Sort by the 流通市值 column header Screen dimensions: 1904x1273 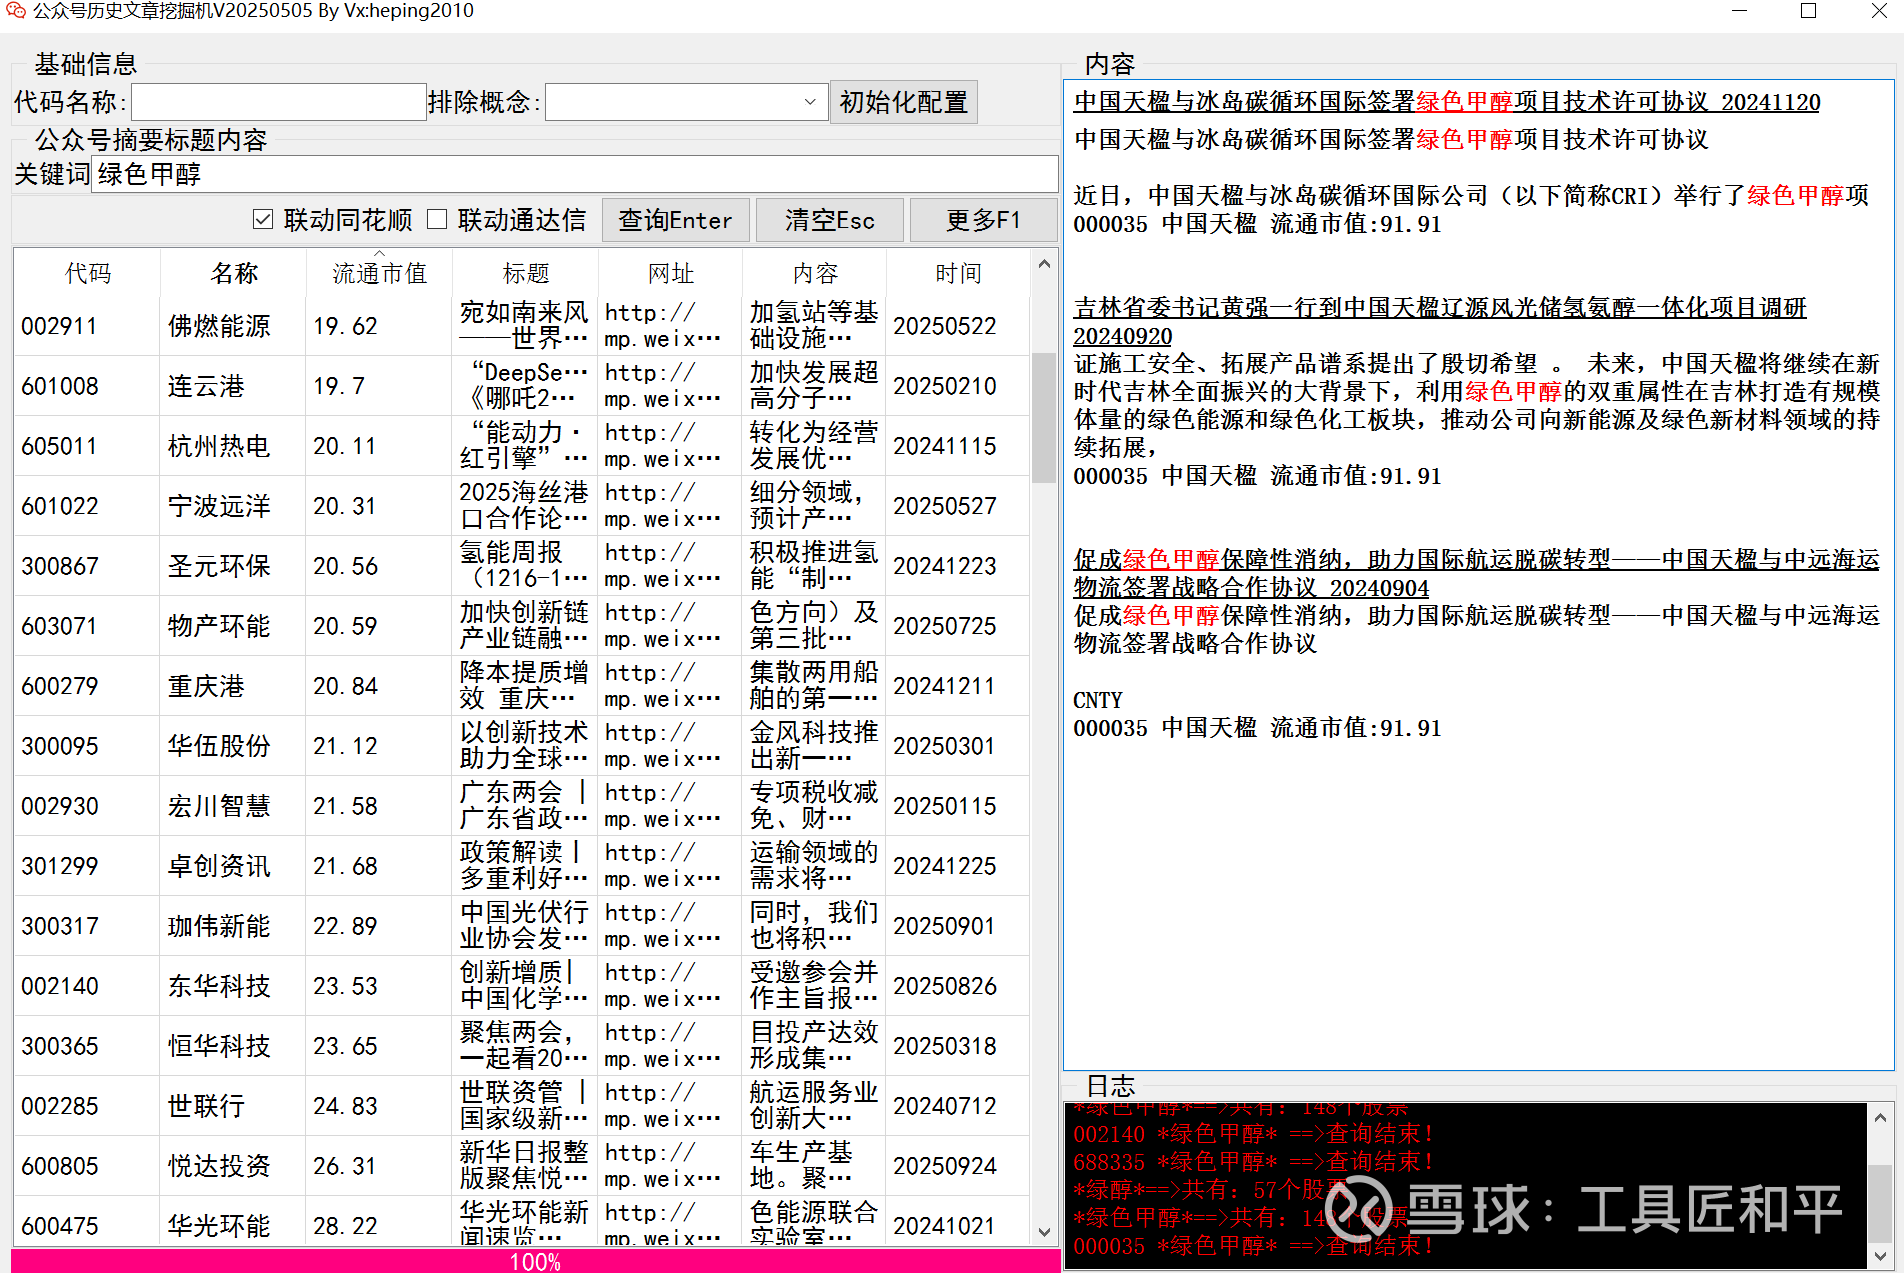tap(379, 273)
